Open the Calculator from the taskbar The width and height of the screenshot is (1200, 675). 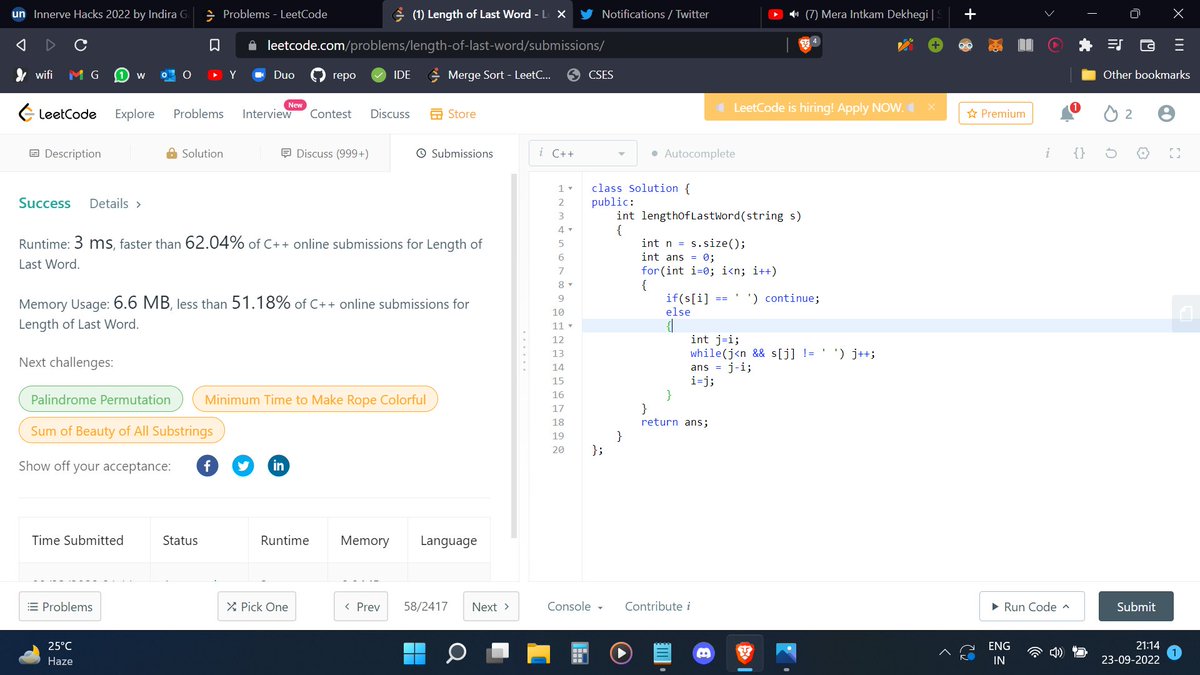pos(579,653)
